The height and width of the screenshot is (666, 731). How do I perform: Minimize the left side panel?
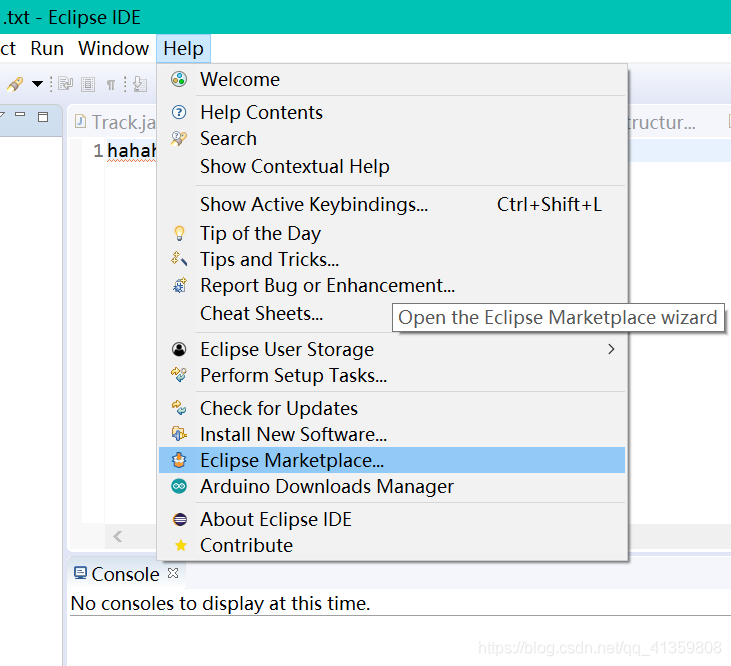coord(20,114)
